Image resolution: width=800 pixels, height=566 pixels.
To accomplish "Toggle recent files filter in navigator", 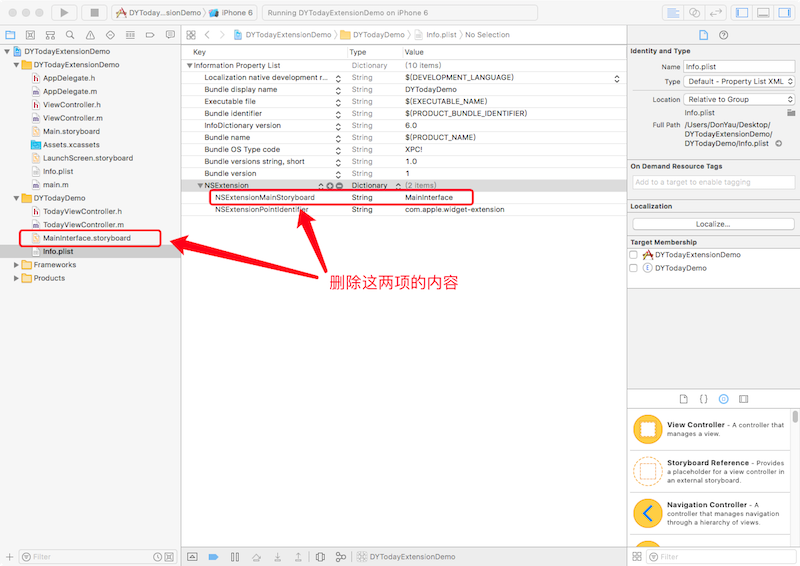I will pyautogui.click(x=158, y=557).
